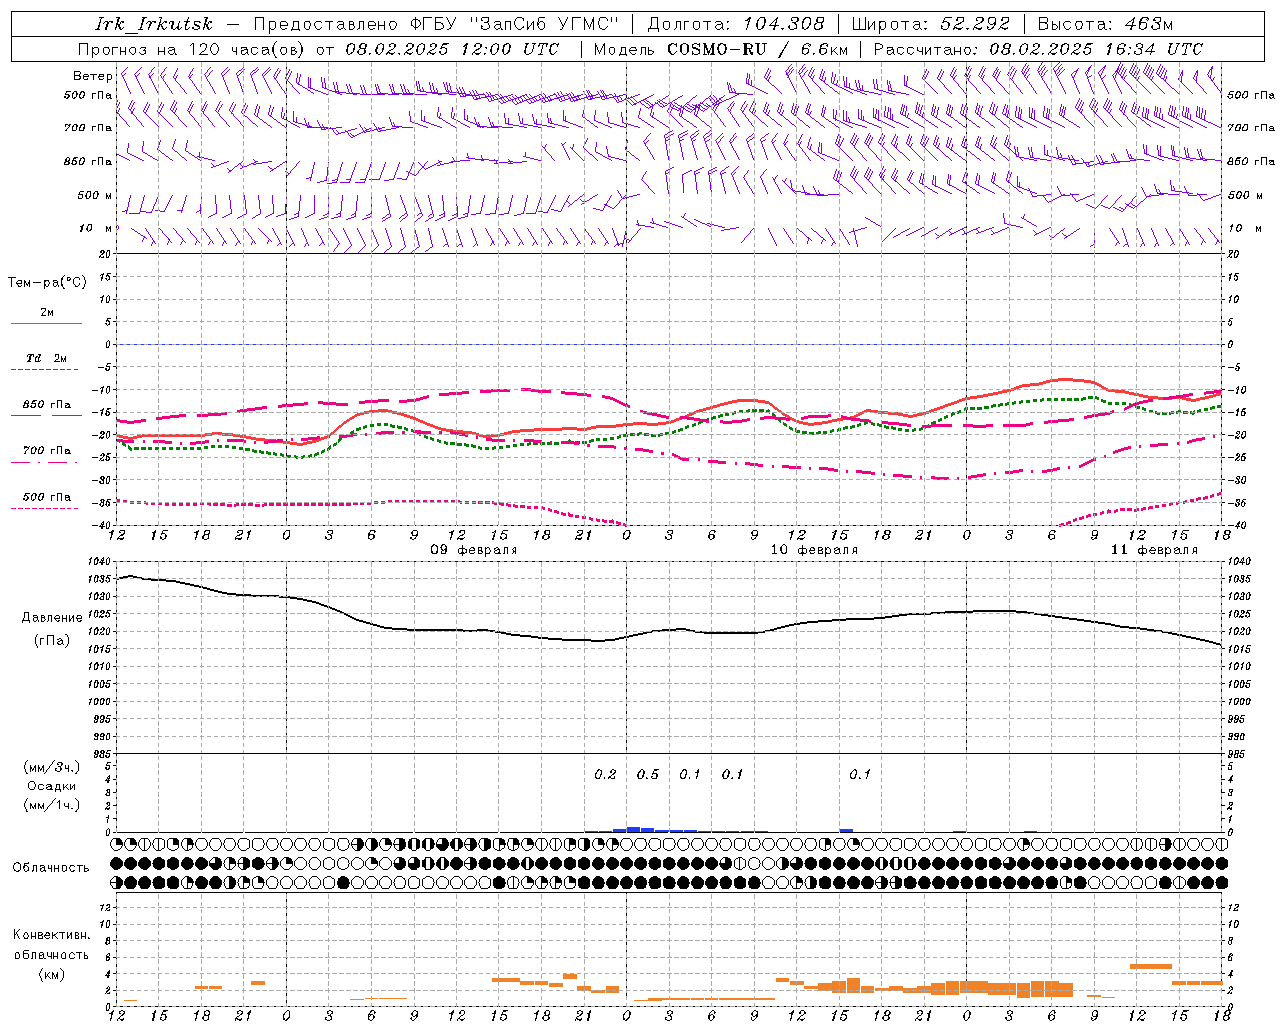Click the Осадки precipitation label
Viewport: 1280px width, 1024px height.
(x=52, y=786)
